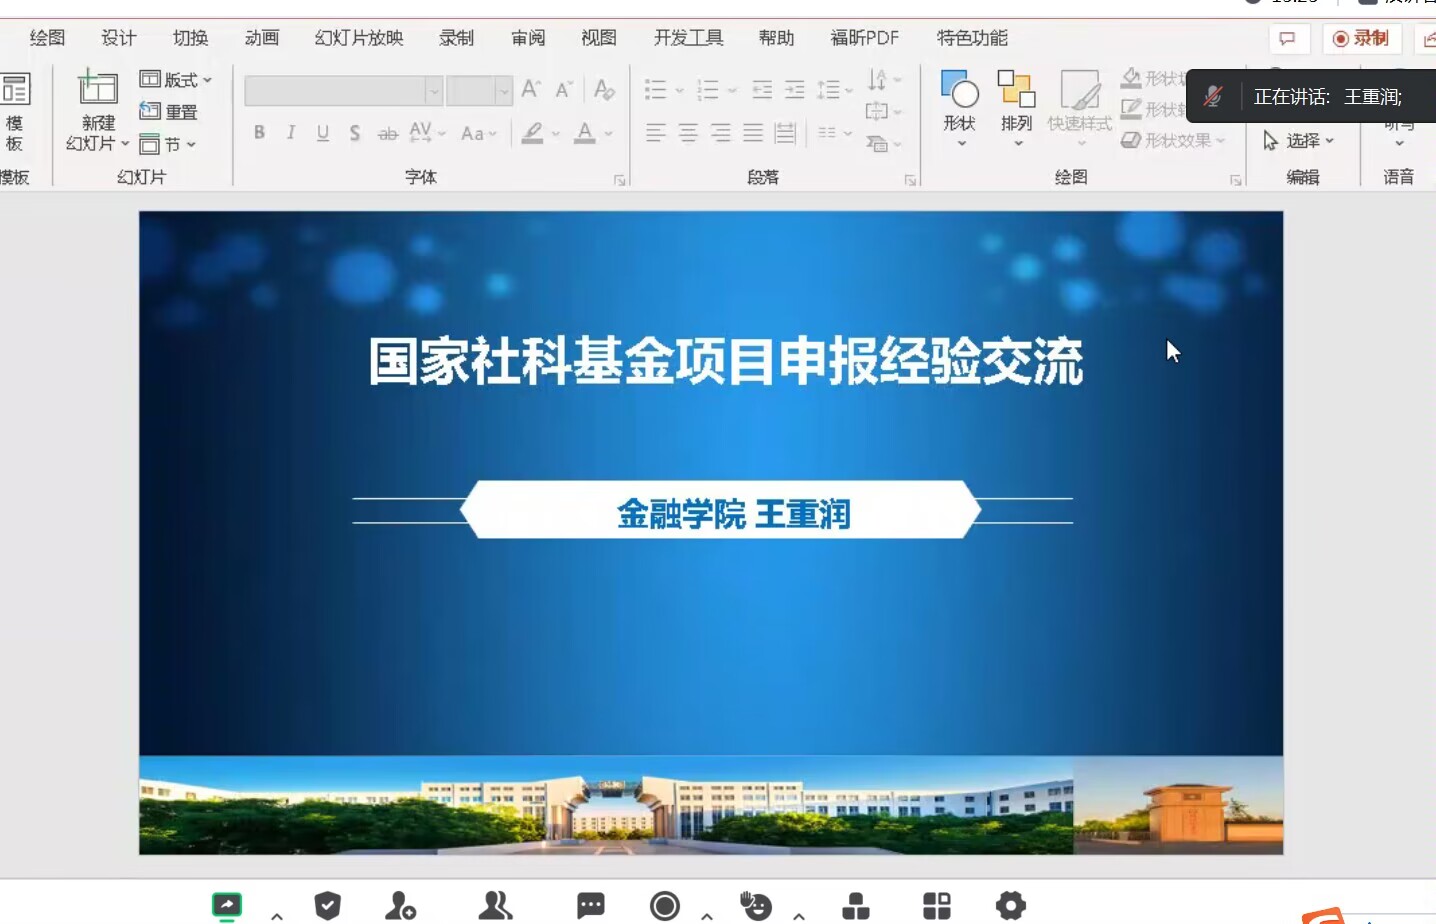Toggle center alignment

tap(689, 132)
